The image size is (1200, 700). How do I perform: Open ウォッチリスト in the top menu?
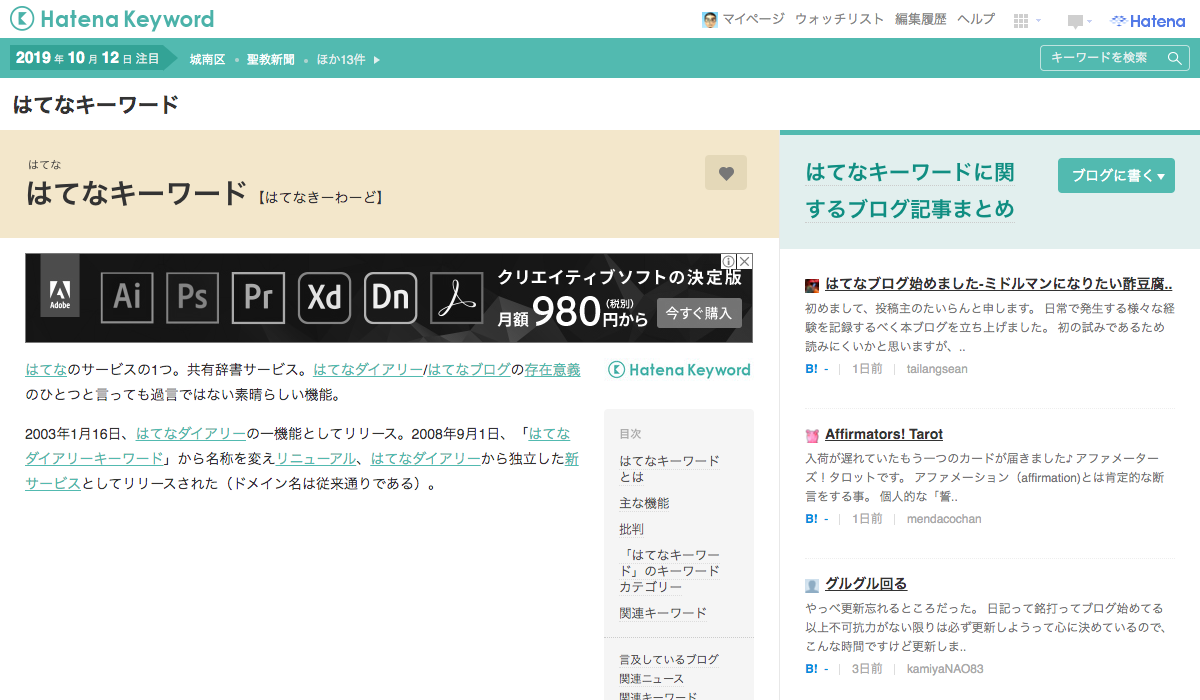click(x=839, y=19)
